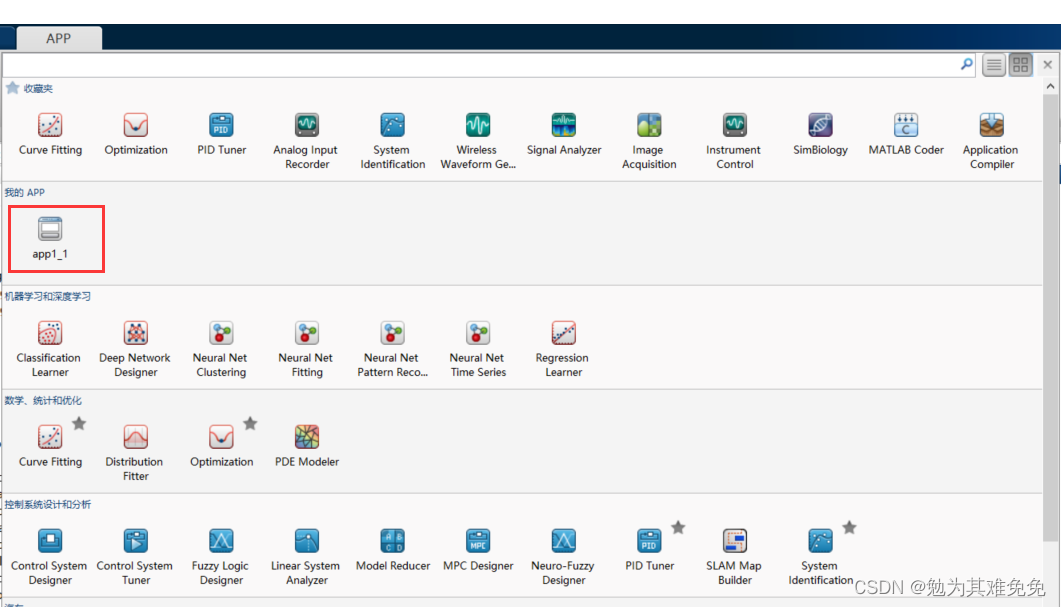Open Fuzzy Logic Designer app
Viewport: 1061px width, 607px height.
(221, 556)
